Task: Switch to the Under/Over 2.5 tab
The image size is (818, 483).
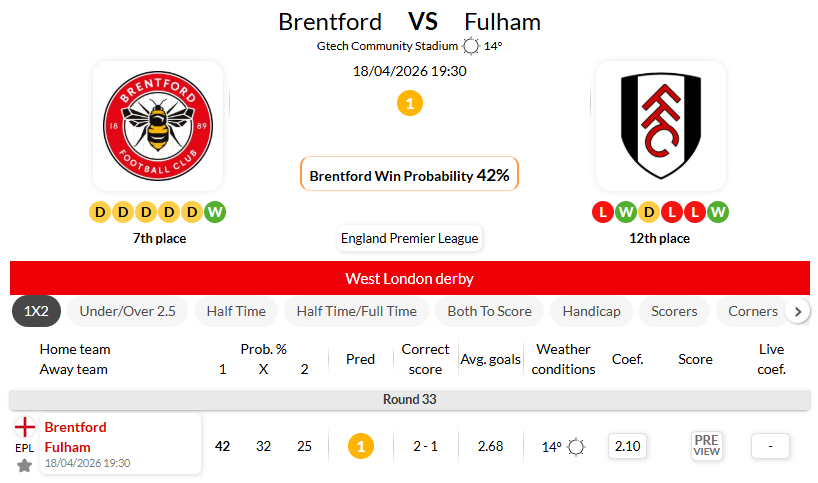Action: [x=127, y=311]
